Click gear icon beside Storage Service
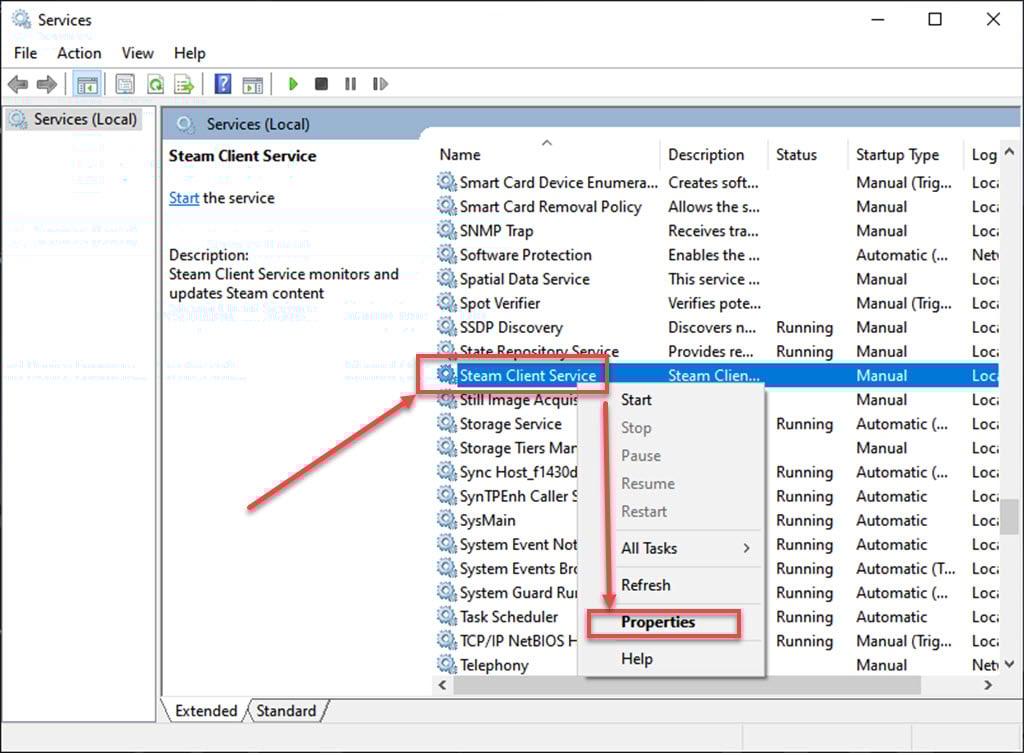This screenshot has width=1024, height=753. coord(447,424)
